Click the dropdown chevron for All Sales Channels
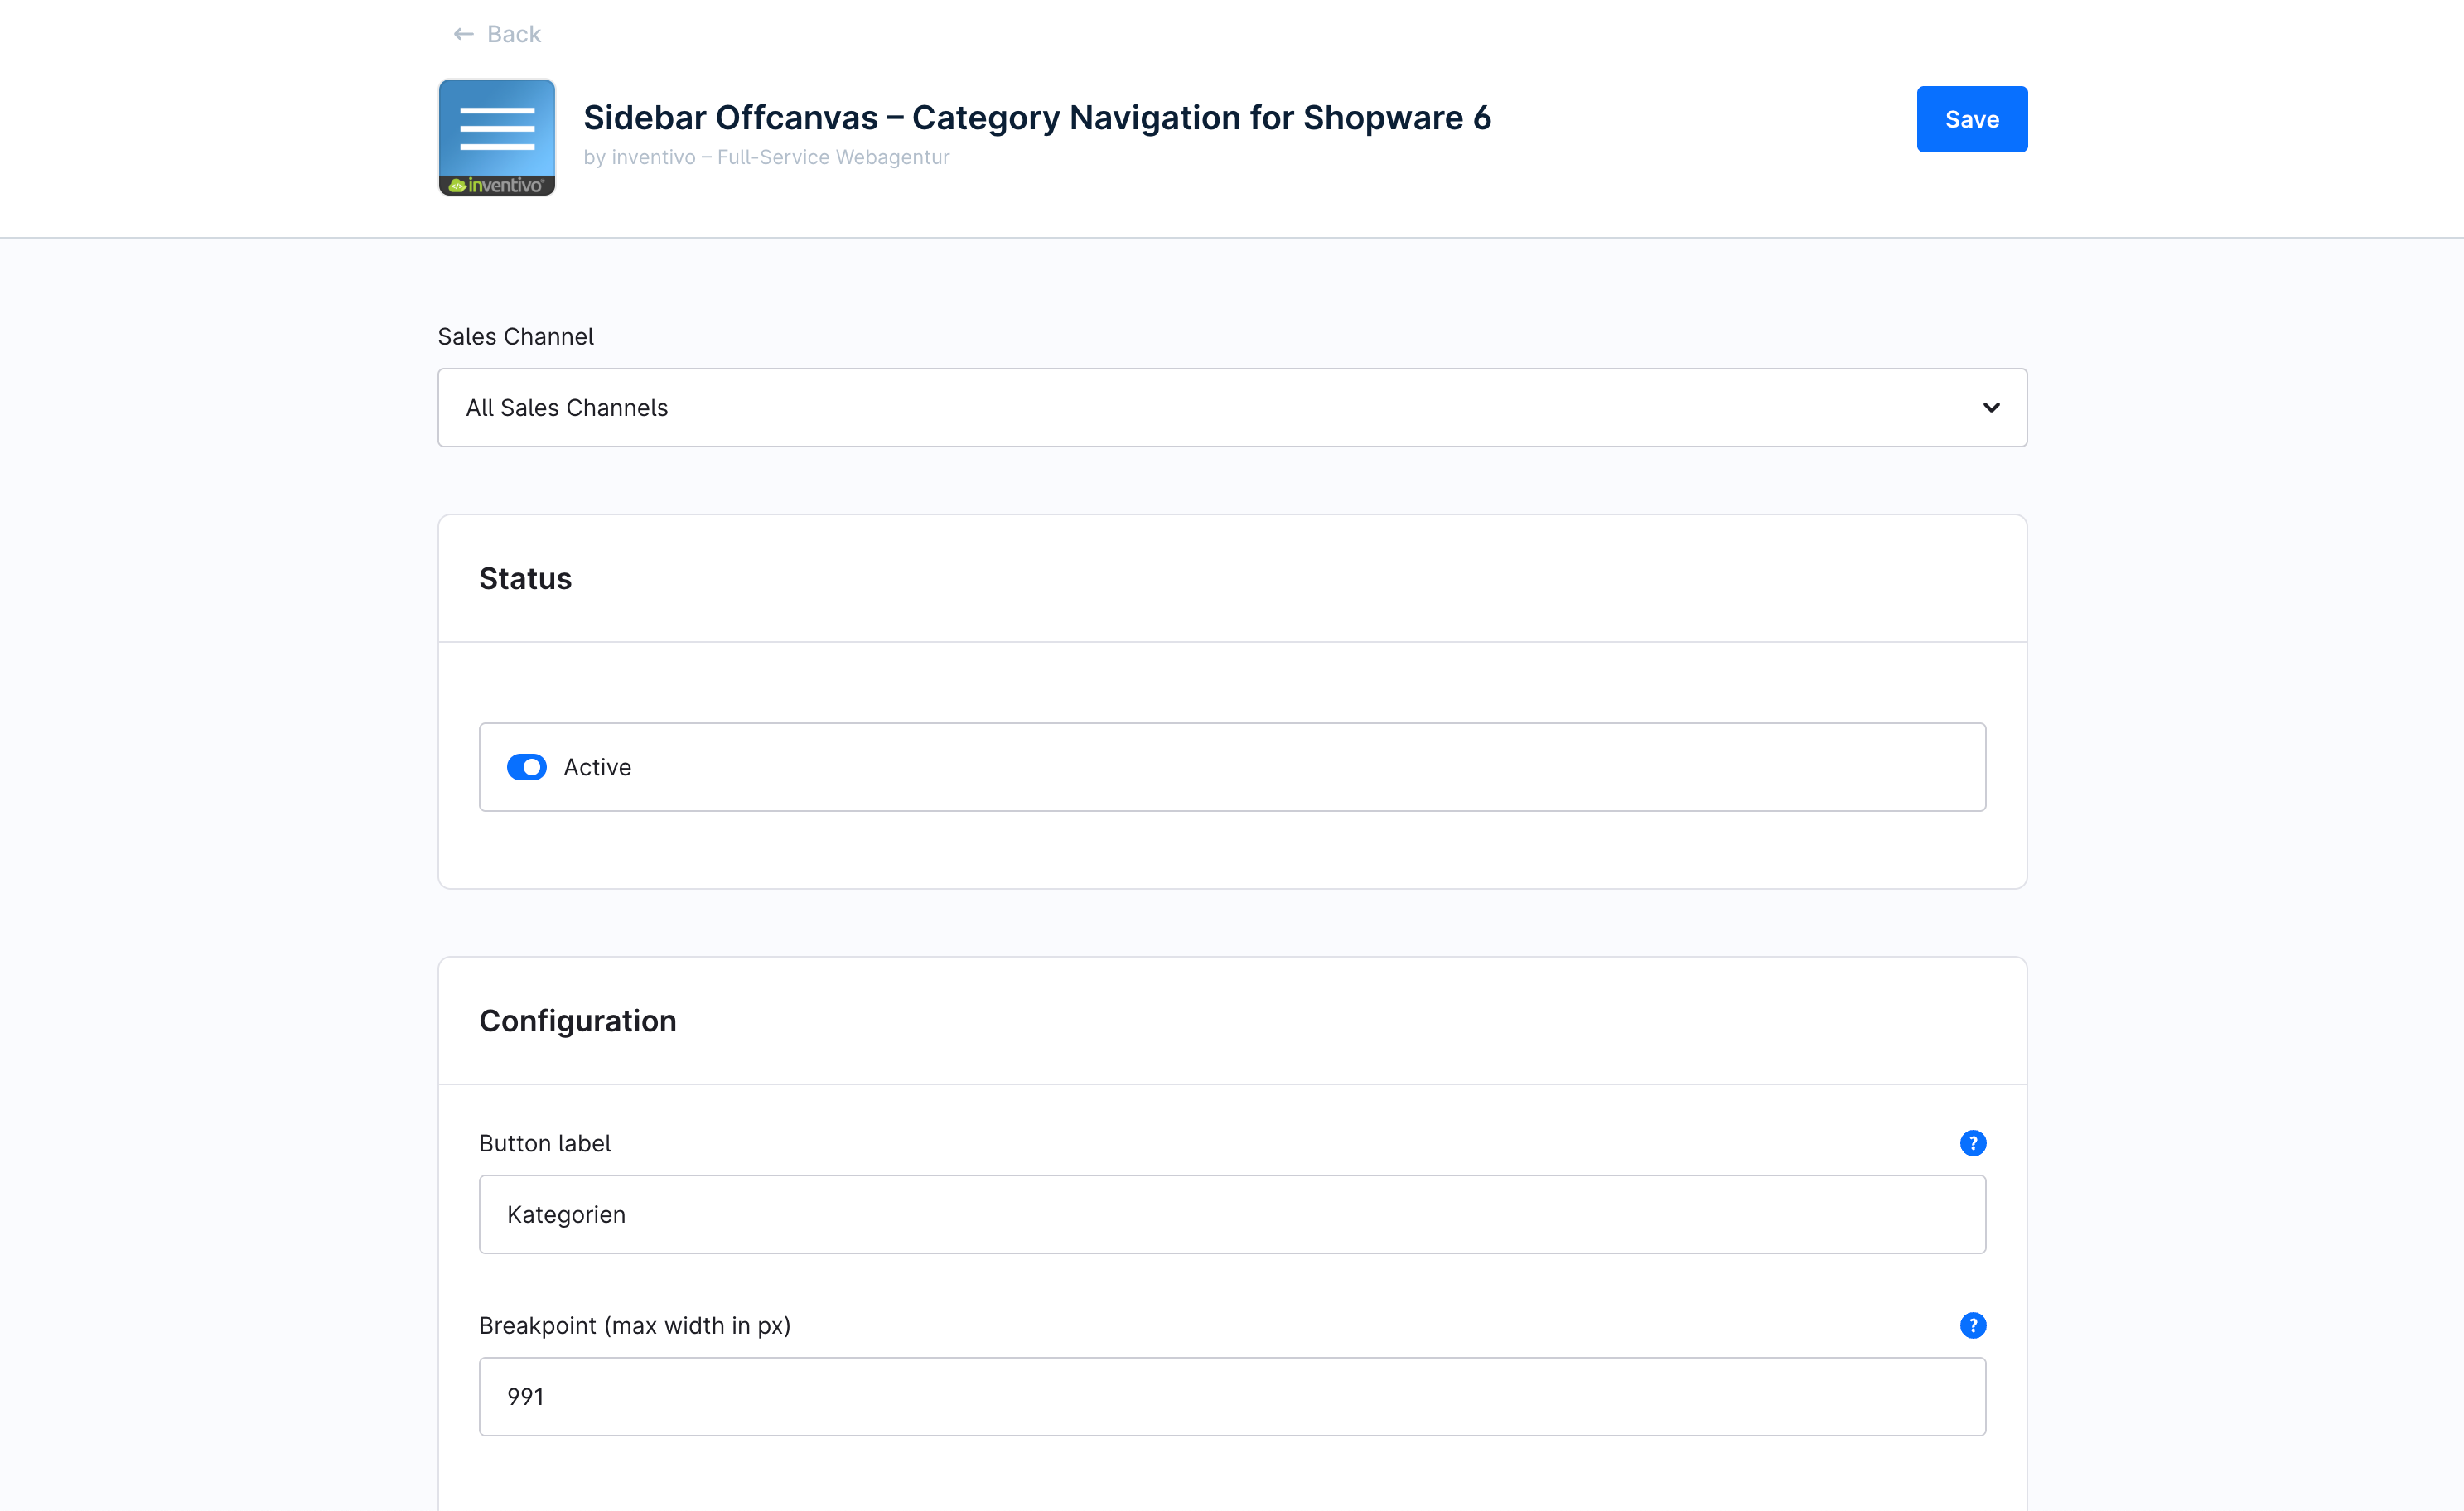The image size is (2464, 1511). coord(1990,407)
